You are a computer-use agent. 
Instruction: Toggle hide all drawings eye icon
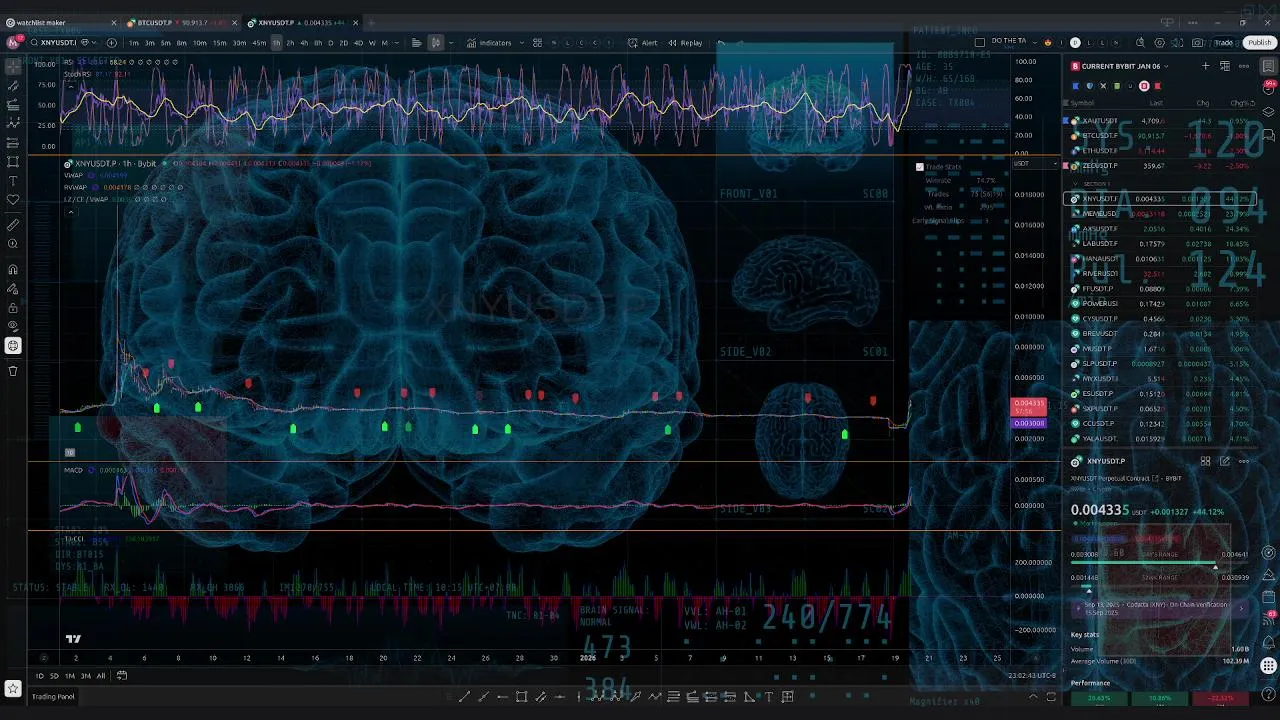pyautogui.click(x=13, y=326)
